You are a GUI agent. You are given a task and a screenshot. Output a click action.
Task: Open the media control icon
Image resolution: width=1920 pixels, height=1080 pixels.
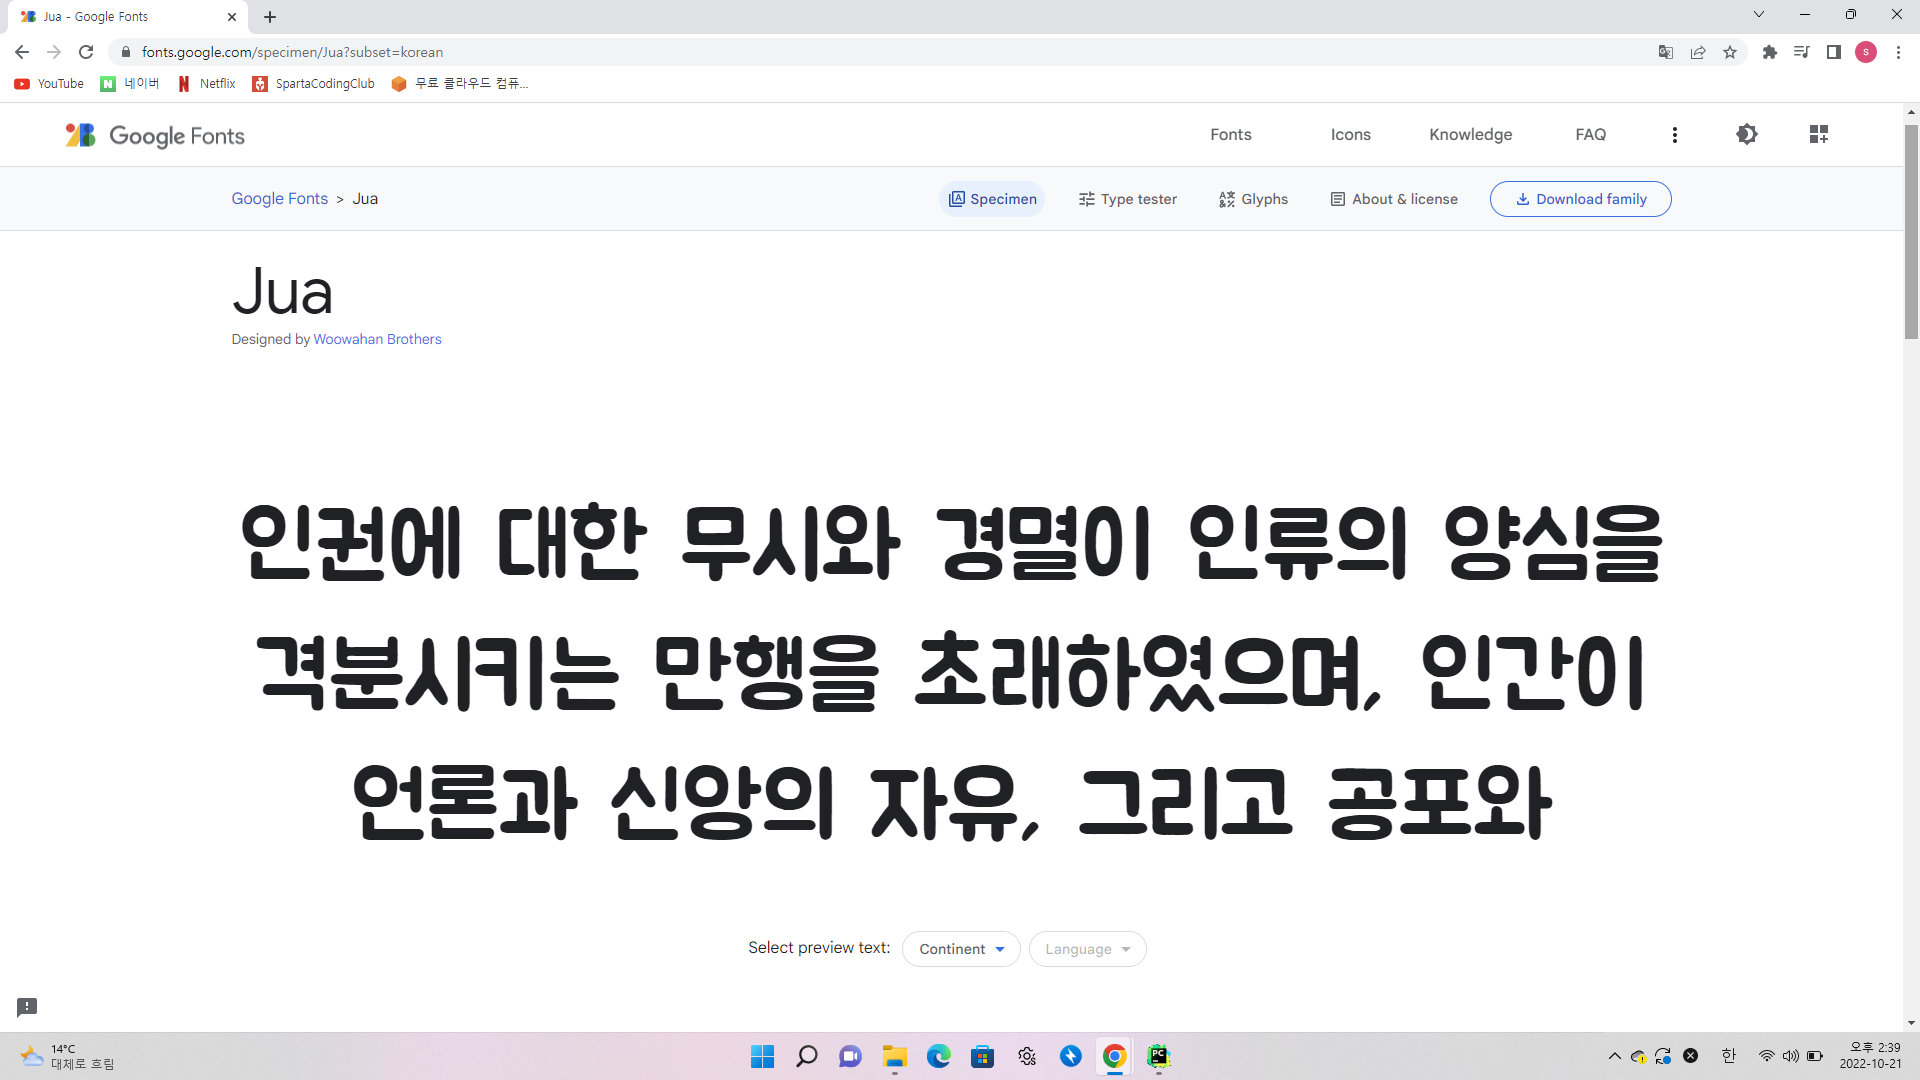click(x=1802, y=52)
